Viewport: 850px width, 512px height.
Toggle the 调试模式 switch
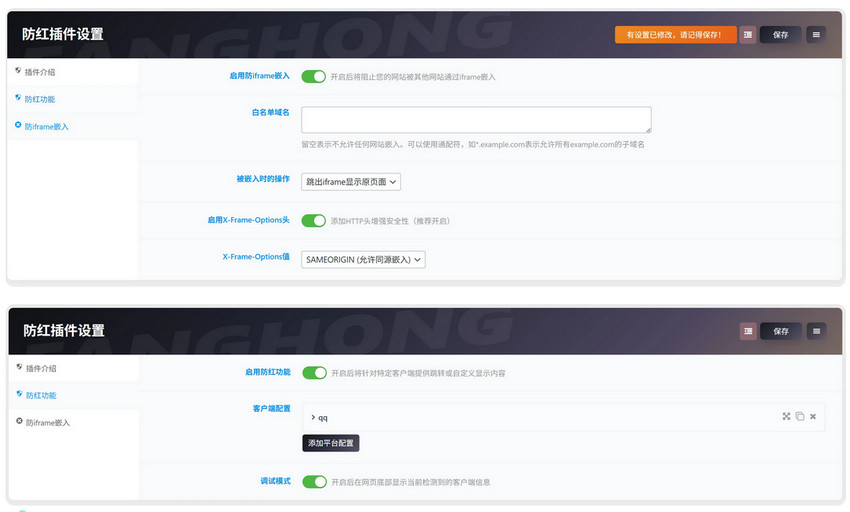point(314,482)
